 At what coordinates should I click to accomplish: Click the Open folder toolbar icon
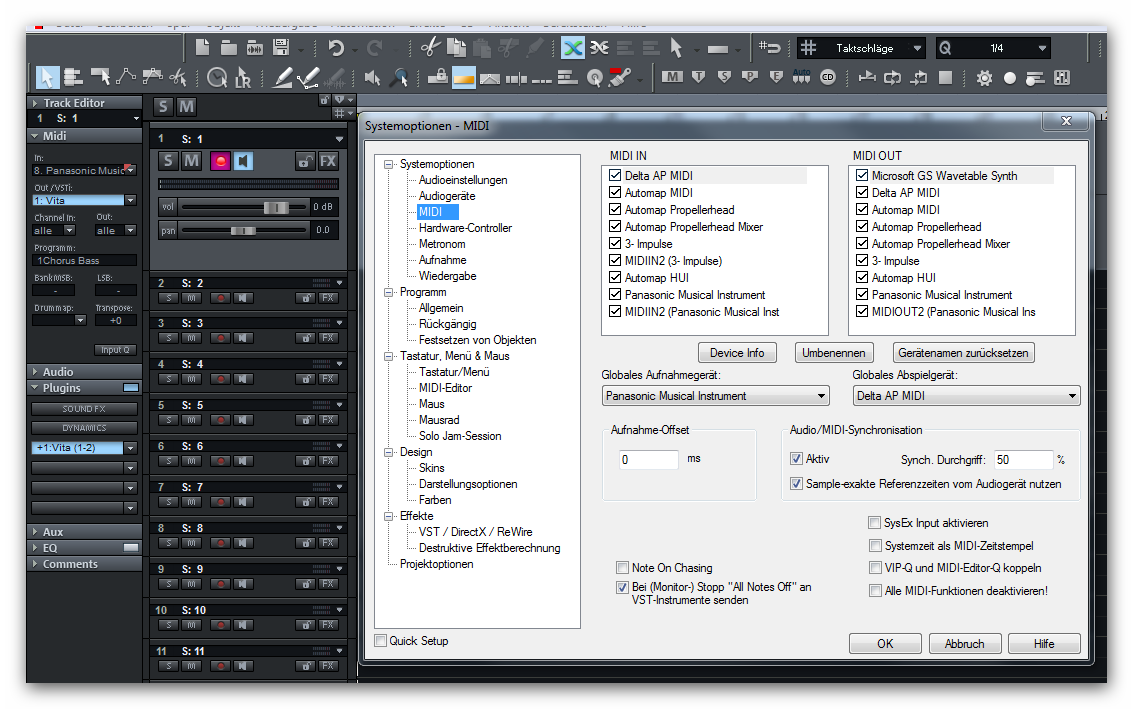click(229, 48)
